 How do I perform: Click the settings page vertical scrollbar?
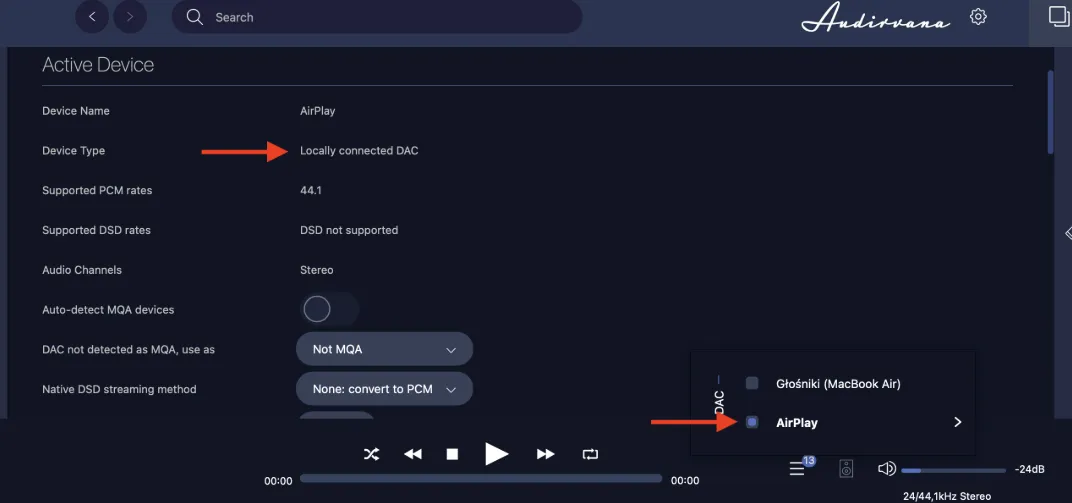(1051, 112)
